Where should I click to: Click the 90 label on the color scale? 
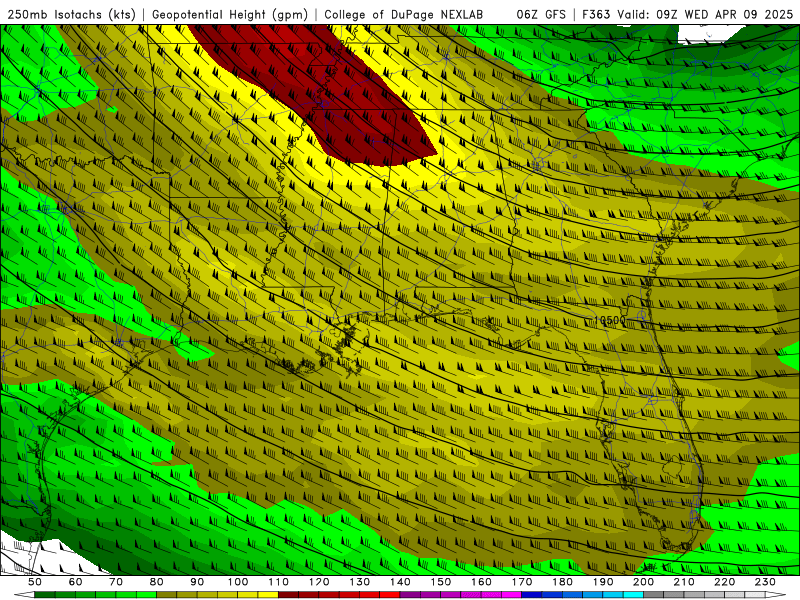coord(197,582)
